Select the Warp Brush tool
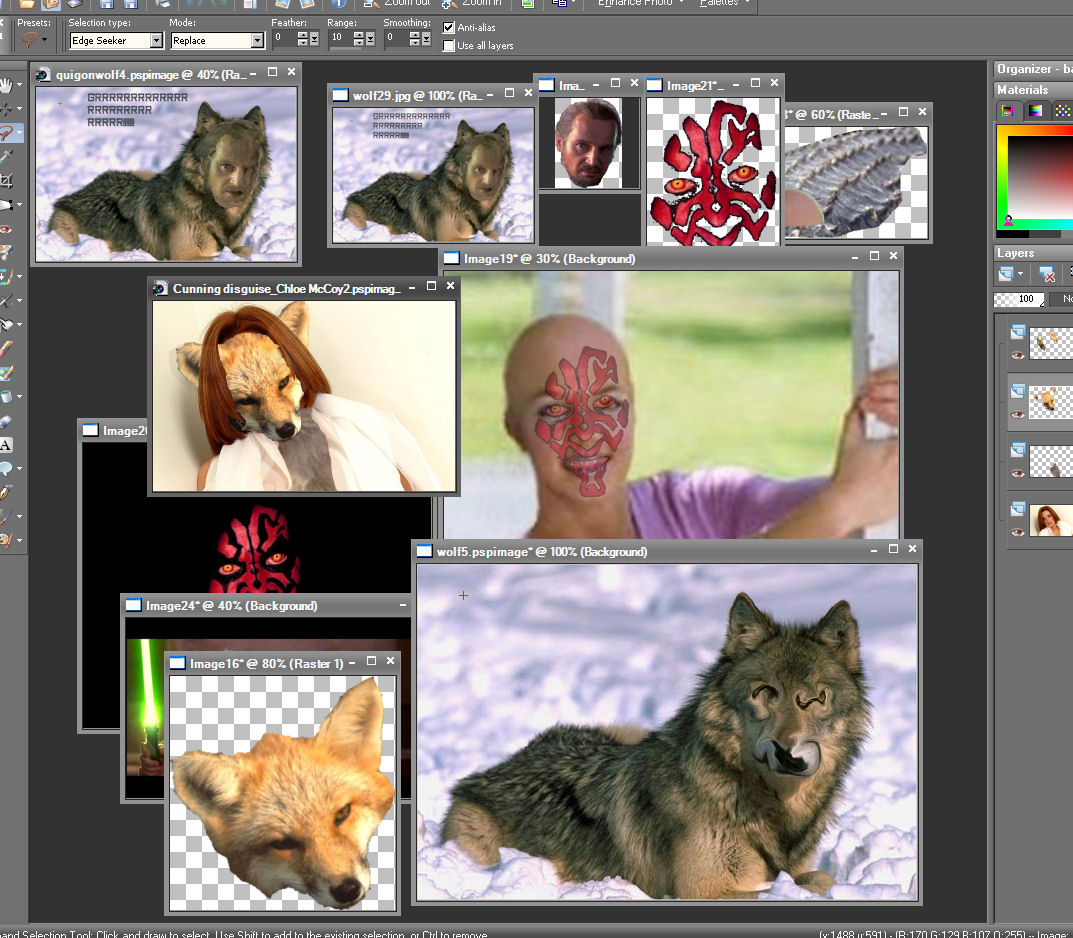Screen dimensions: 1073x938 6,517
